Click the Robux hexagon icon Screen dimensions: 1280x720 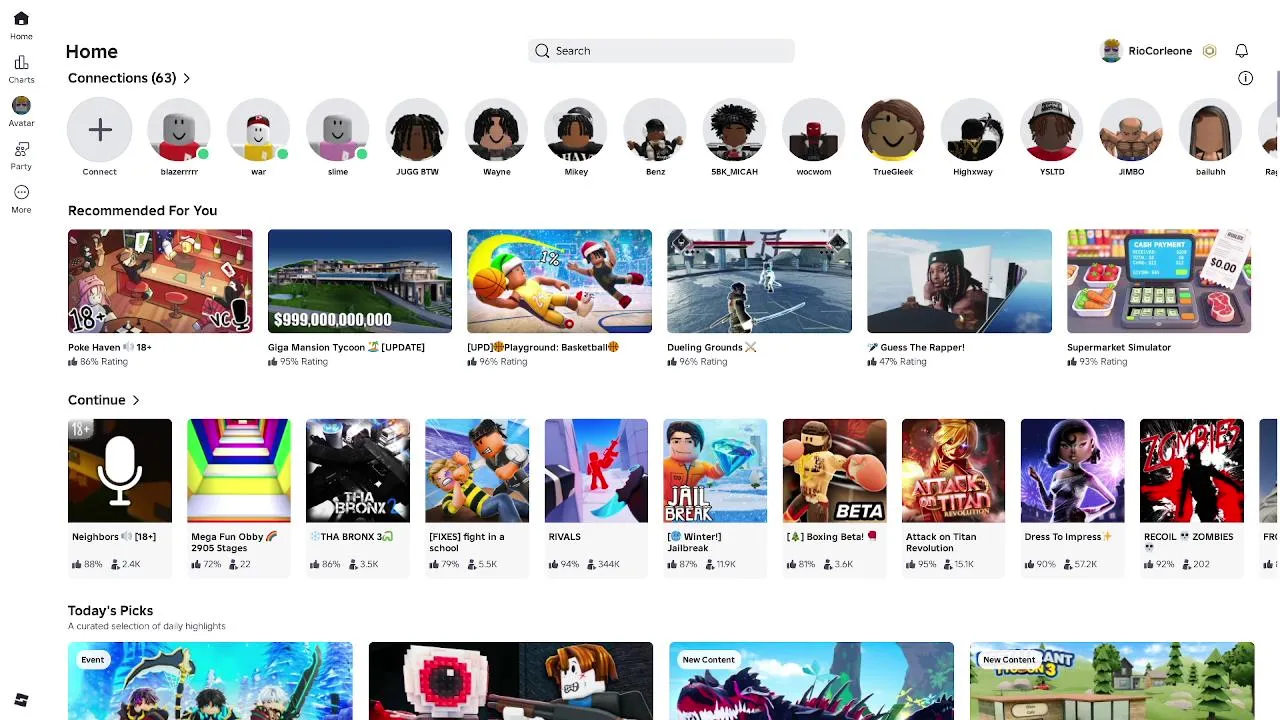point(1209,51)
